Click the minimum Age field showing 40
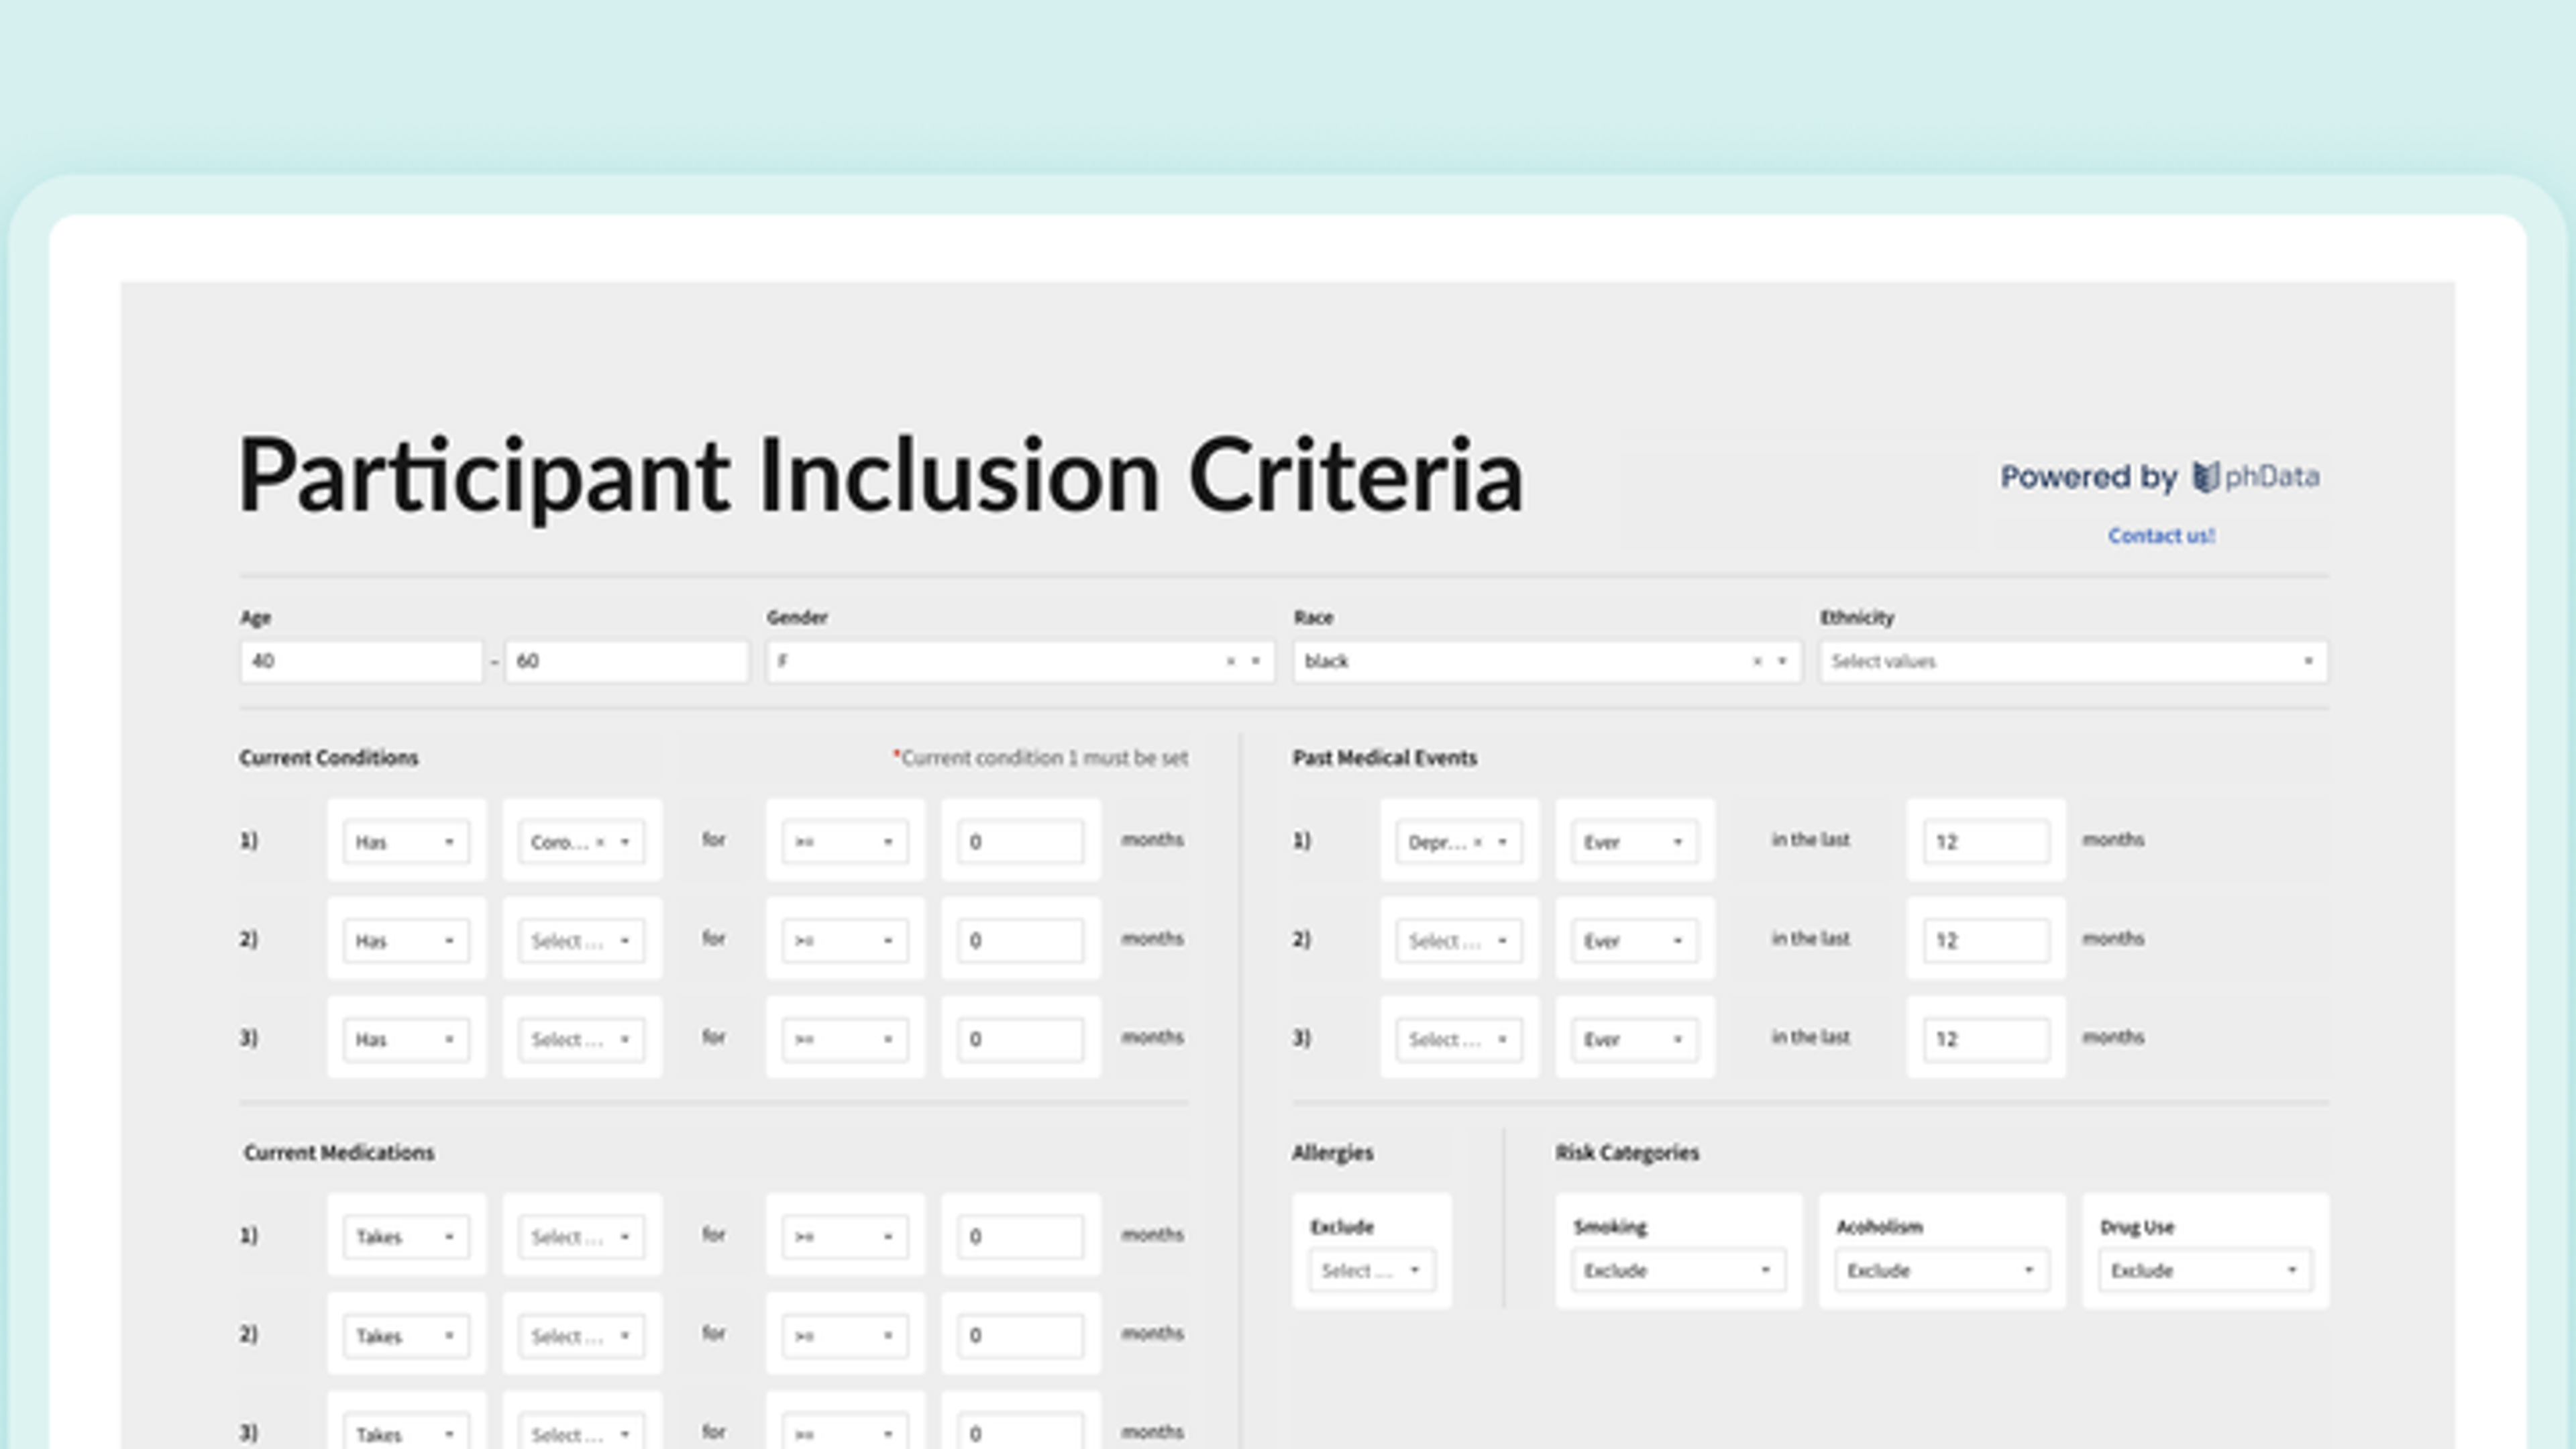The image size is (2576, 1449). click(x=361, y=661)
